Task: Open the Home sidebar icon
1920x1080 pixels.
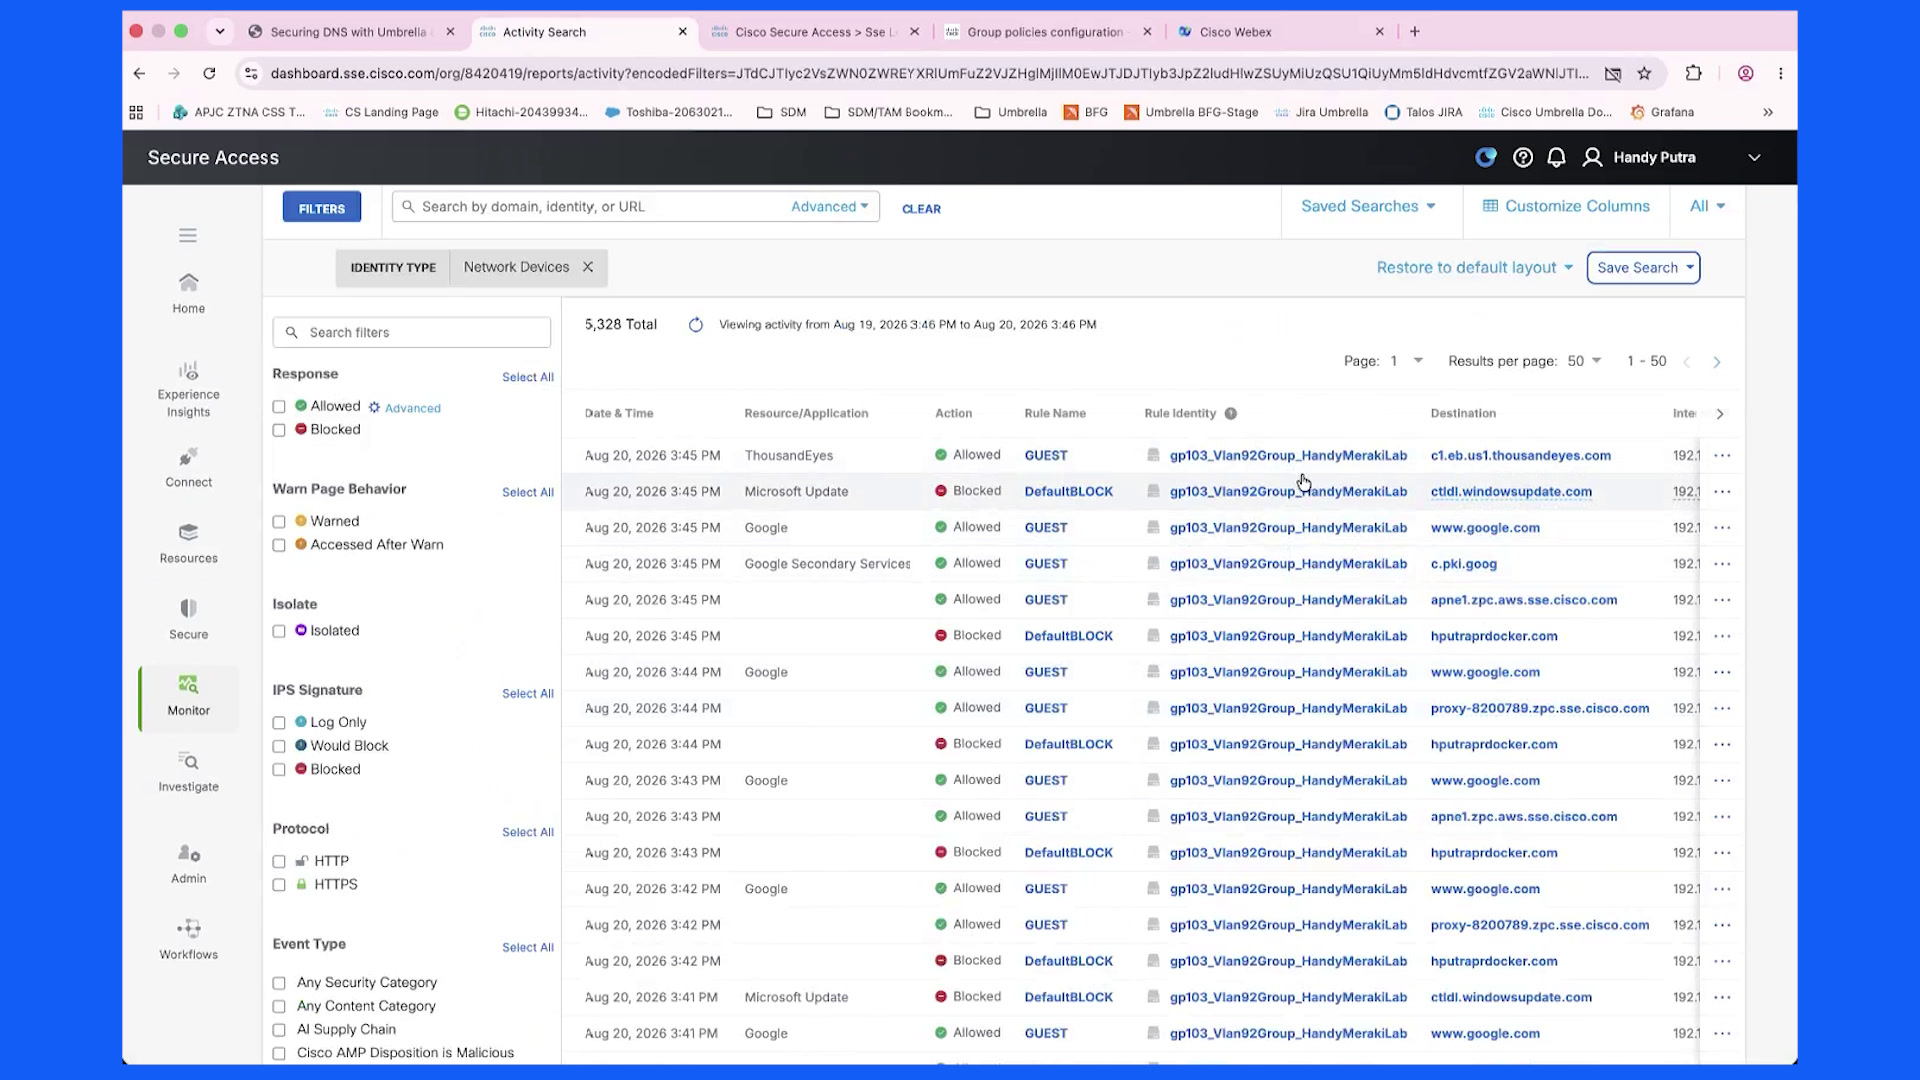Action: pyautogui.click(x=188, y=293)
